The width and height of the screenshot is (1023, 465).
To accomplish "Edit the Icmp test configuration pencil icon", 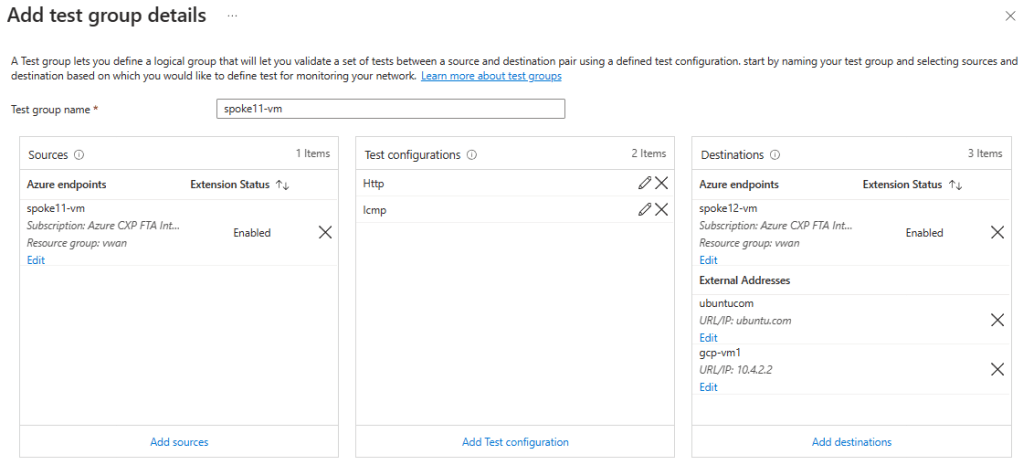I will (x=645, y=209).
